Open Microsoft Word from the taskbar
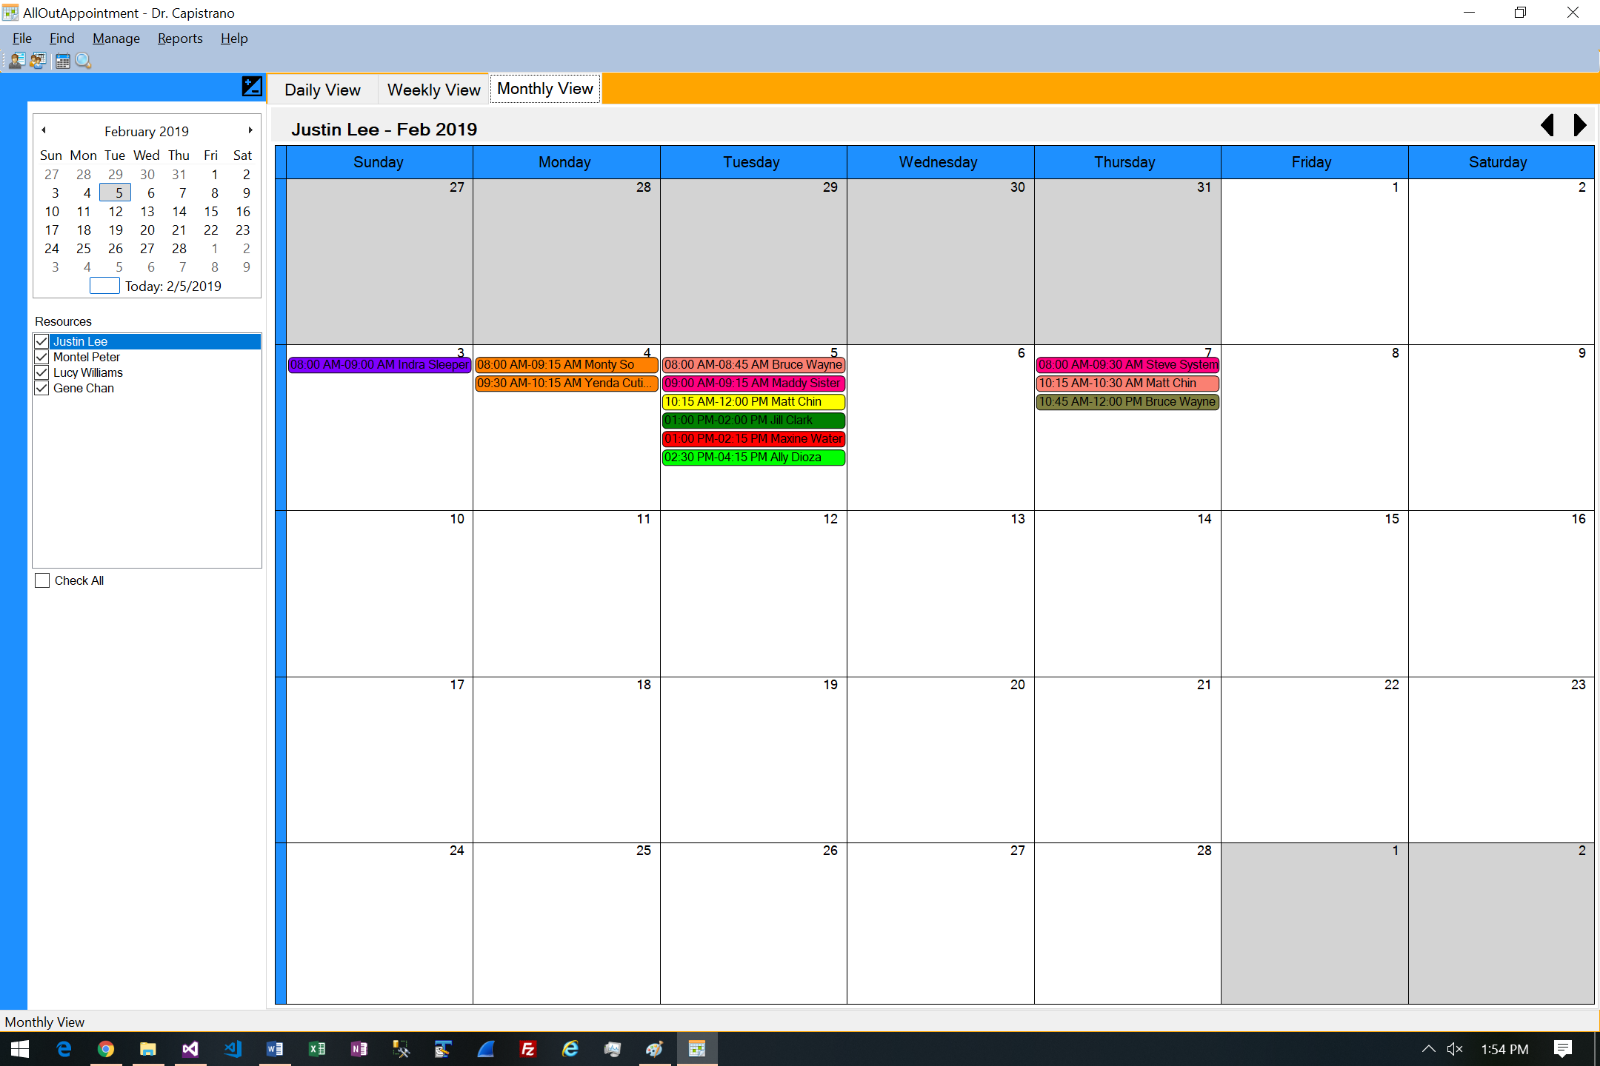1600x1066 pixels. (x=275, y=1049)
